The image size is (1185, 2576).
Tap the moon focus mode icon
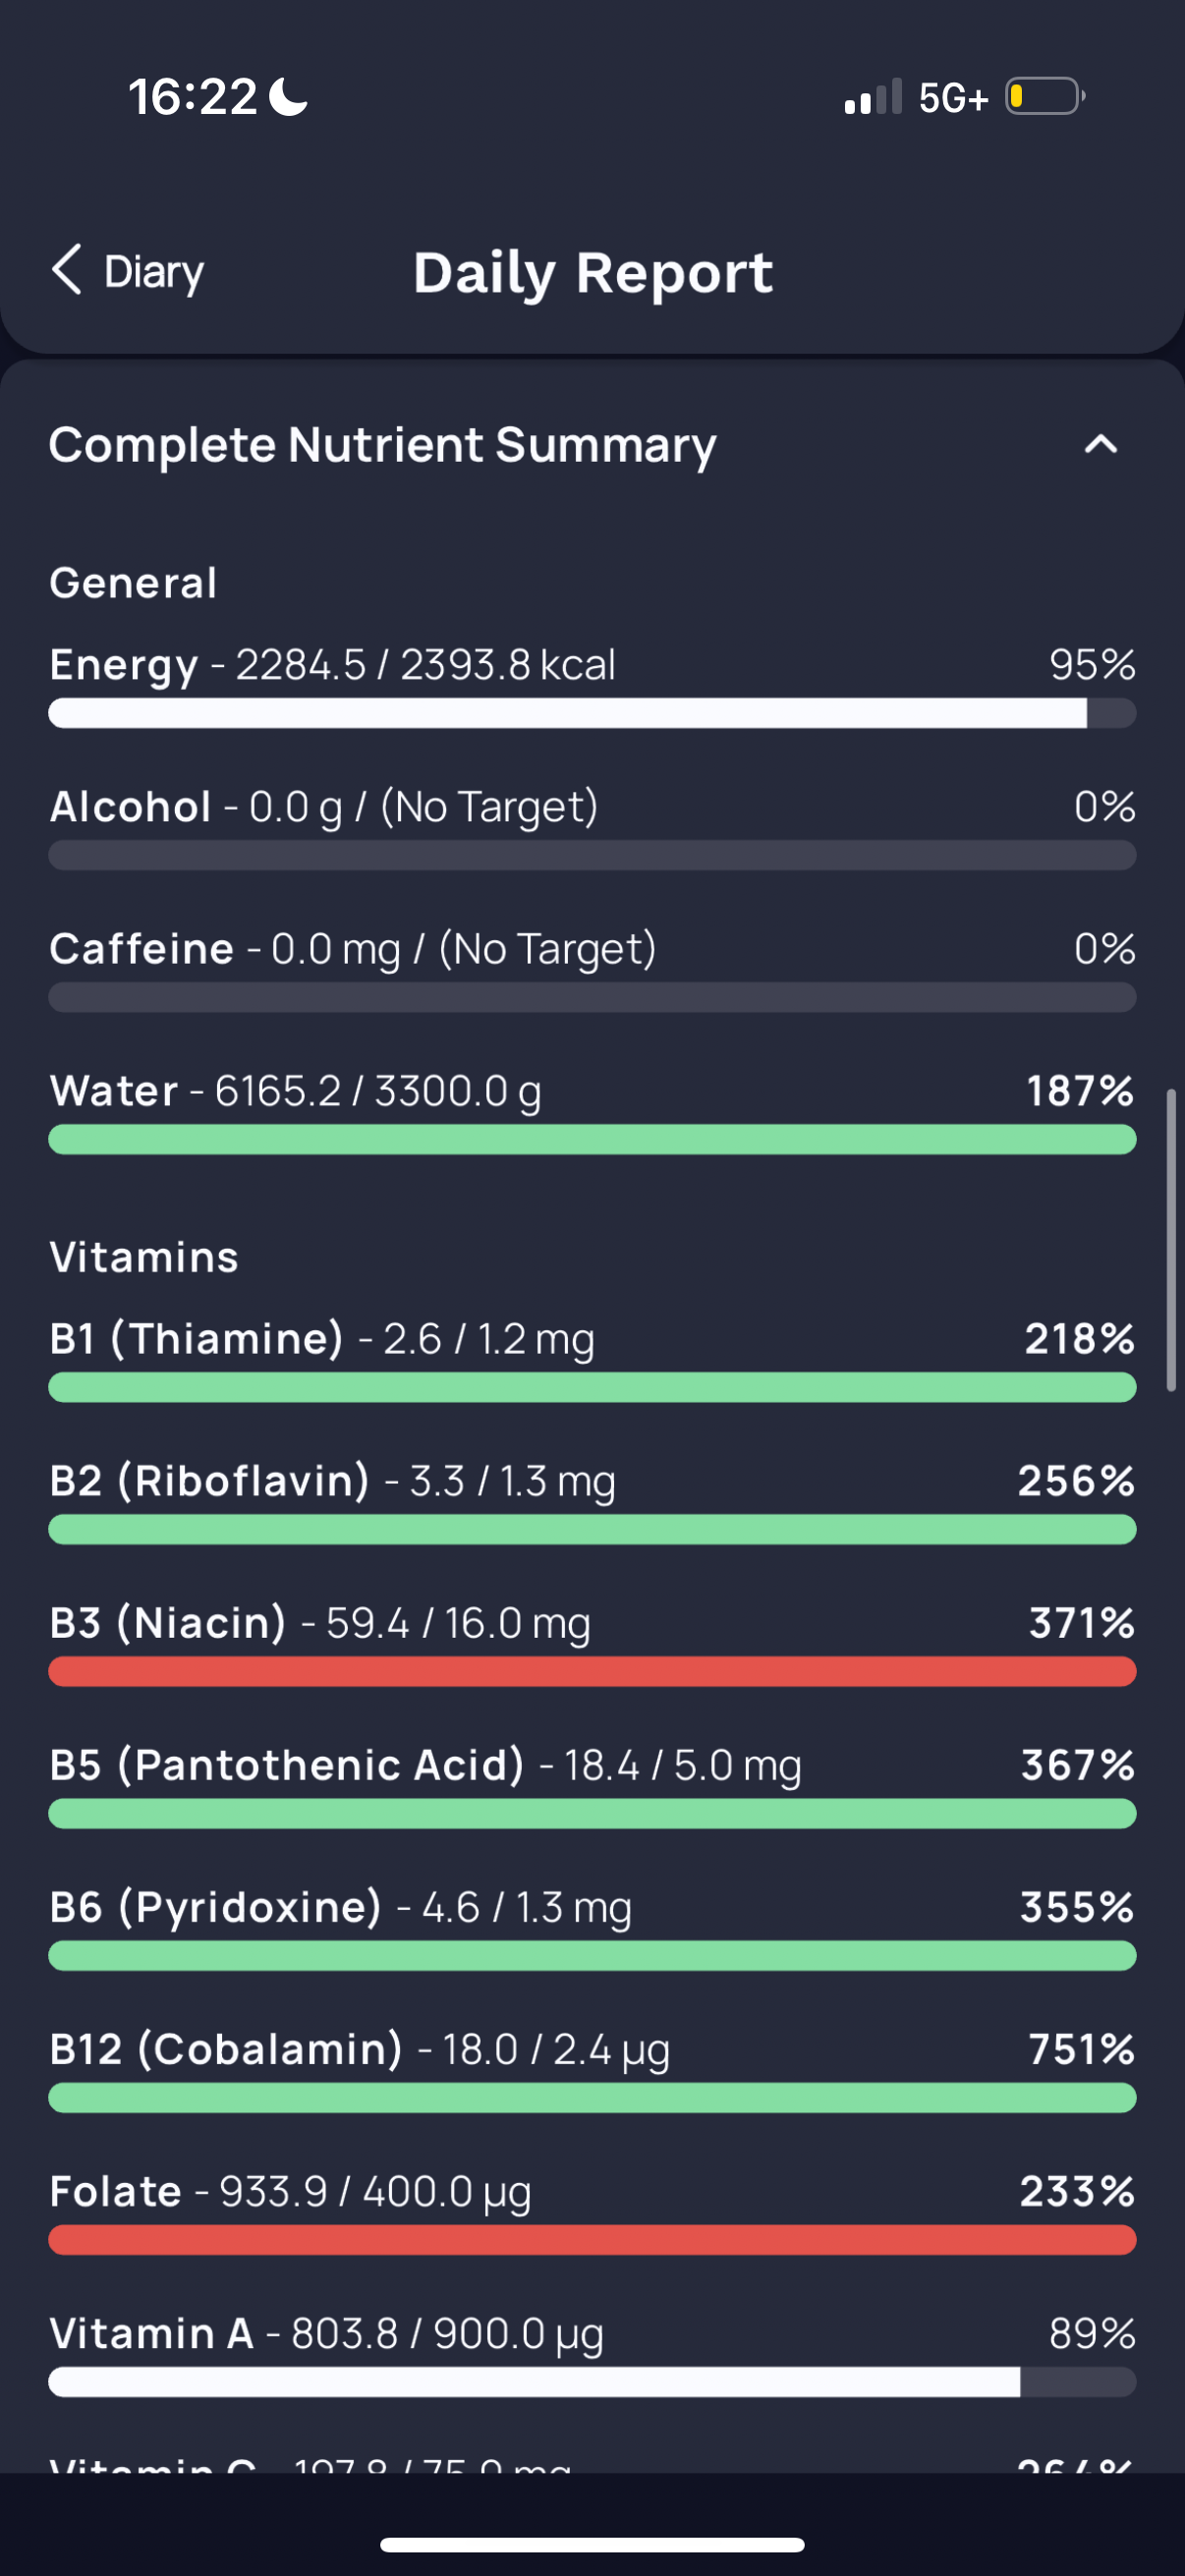point(289,97)
